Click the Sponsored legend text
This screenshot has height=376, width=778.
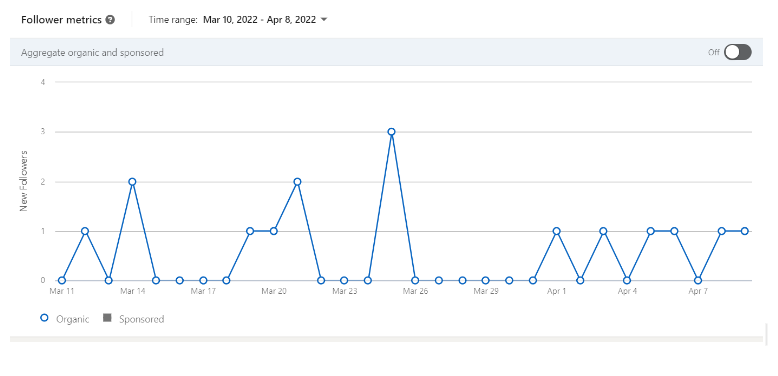[141, 319]
